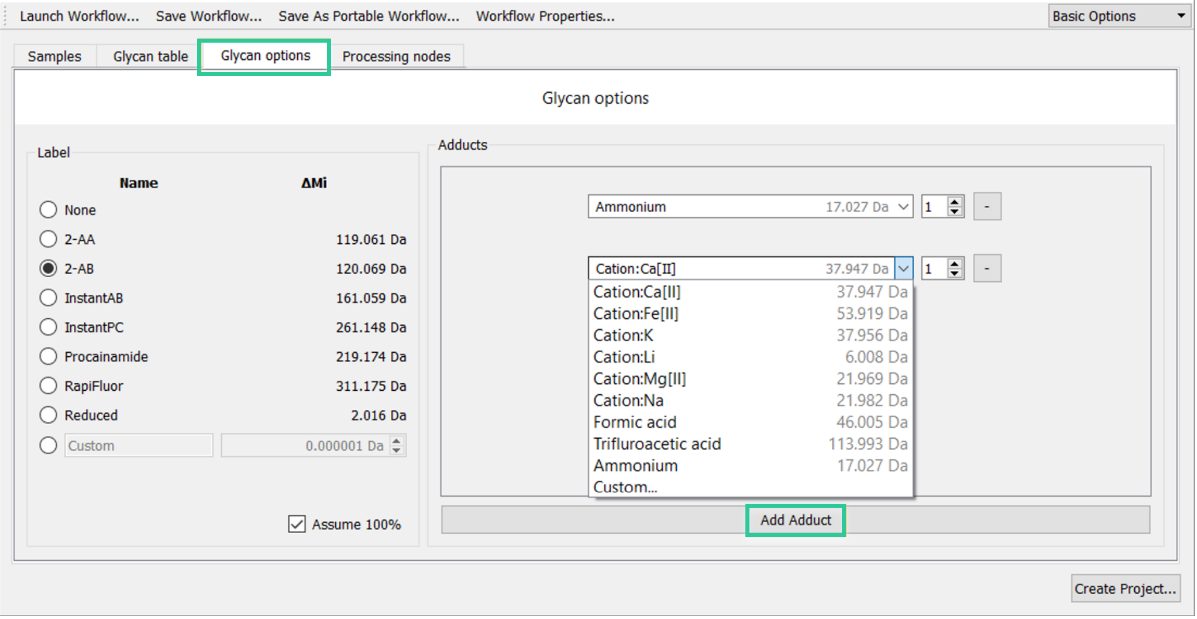Decrease custom mass with down arrow
This screenshot has height=619, width=1197.
click(x=396, y=451)
